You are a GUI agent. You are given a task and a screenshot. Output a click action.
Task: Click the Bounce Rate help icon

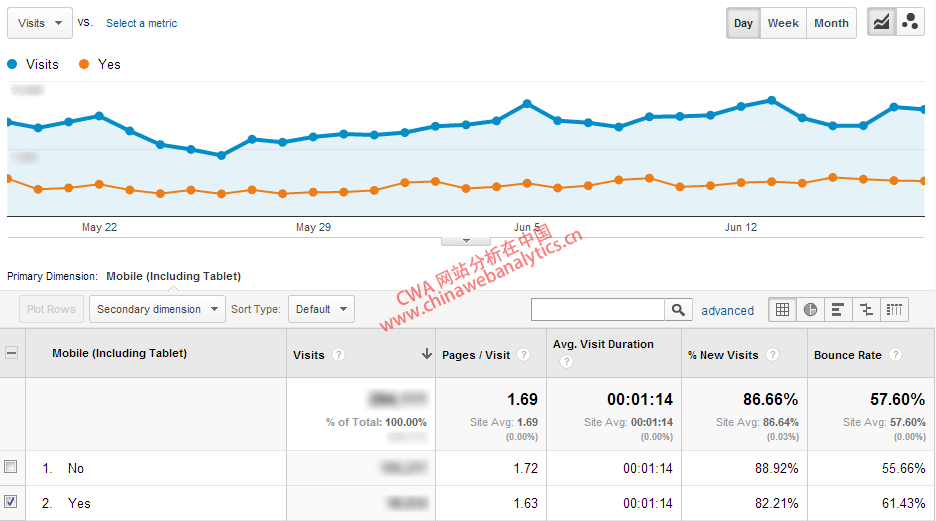coord(894,355)
